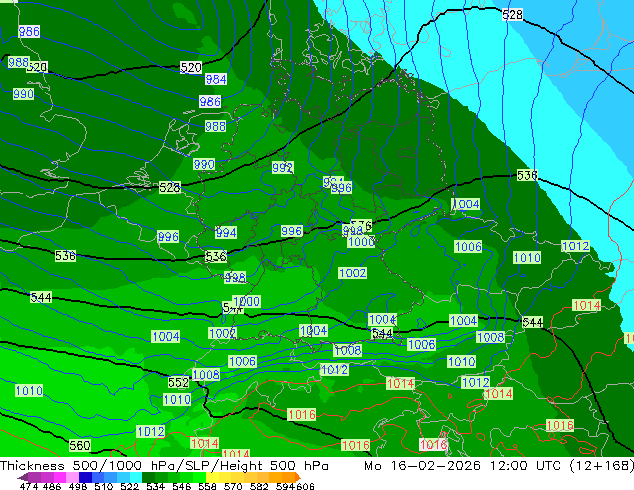
Task: Click the 536 label on the right side
Action: (x=527, y=175)
